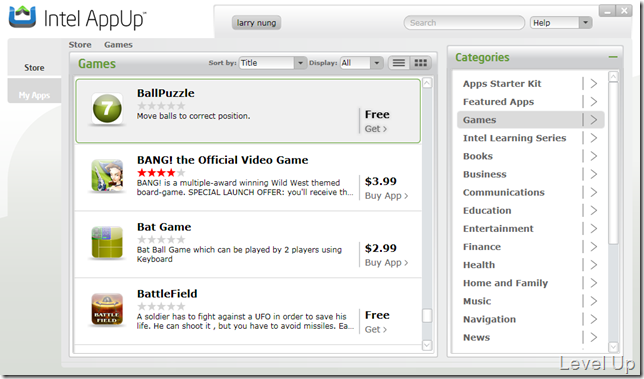Click the games list scroll down arrow

coord(427,345)
